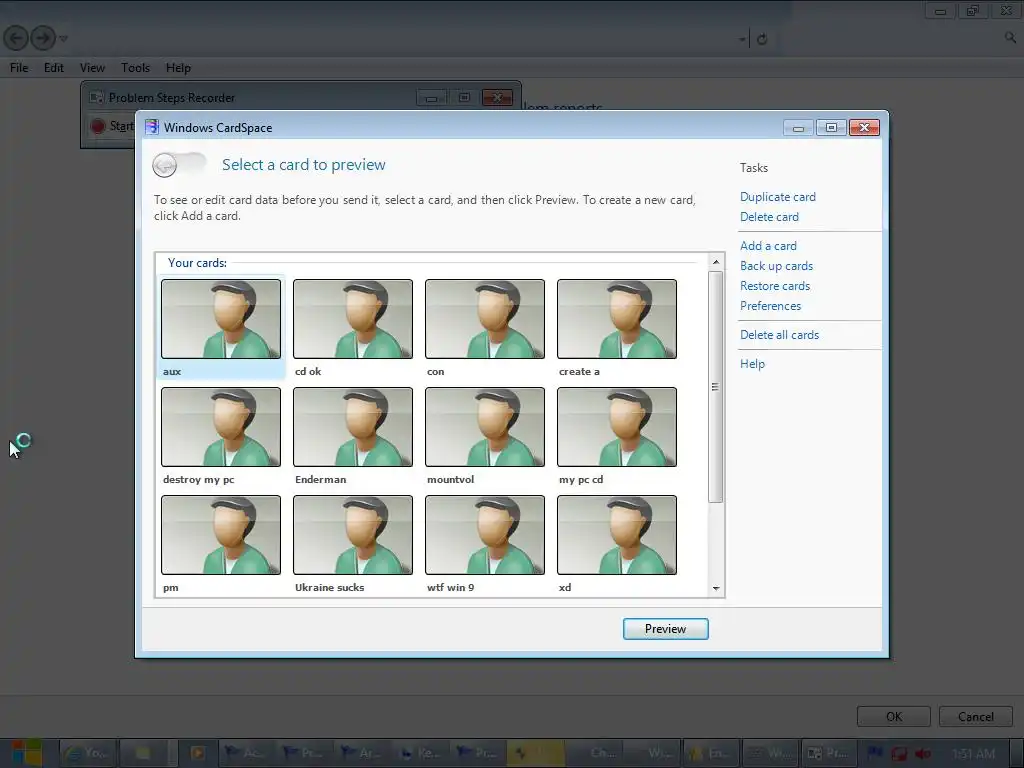Click the media player taskbar icon
The image size is (1024, 768).
[x=197, y=753]
